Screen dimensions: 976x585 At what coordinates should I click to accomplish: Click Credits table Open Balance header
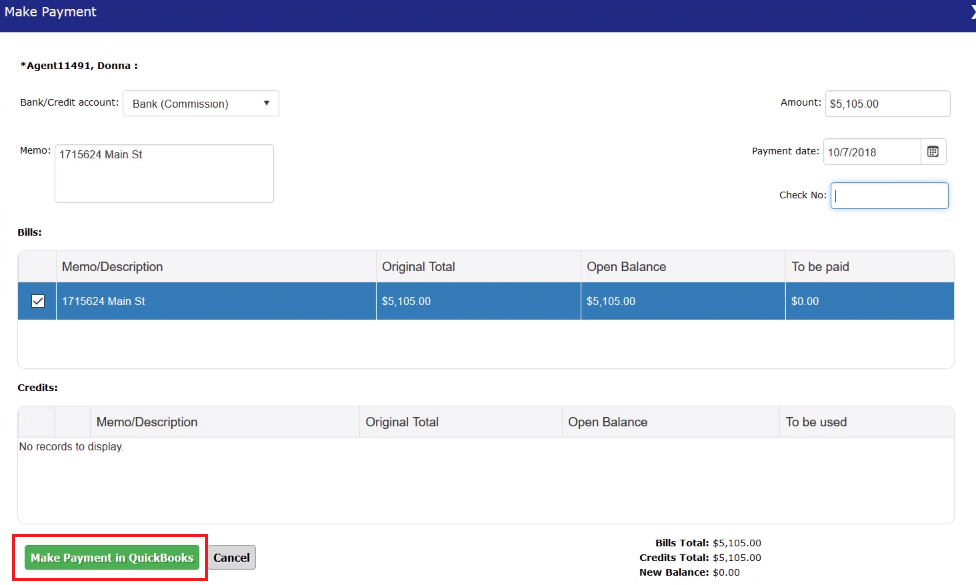(x=608, y=422)
